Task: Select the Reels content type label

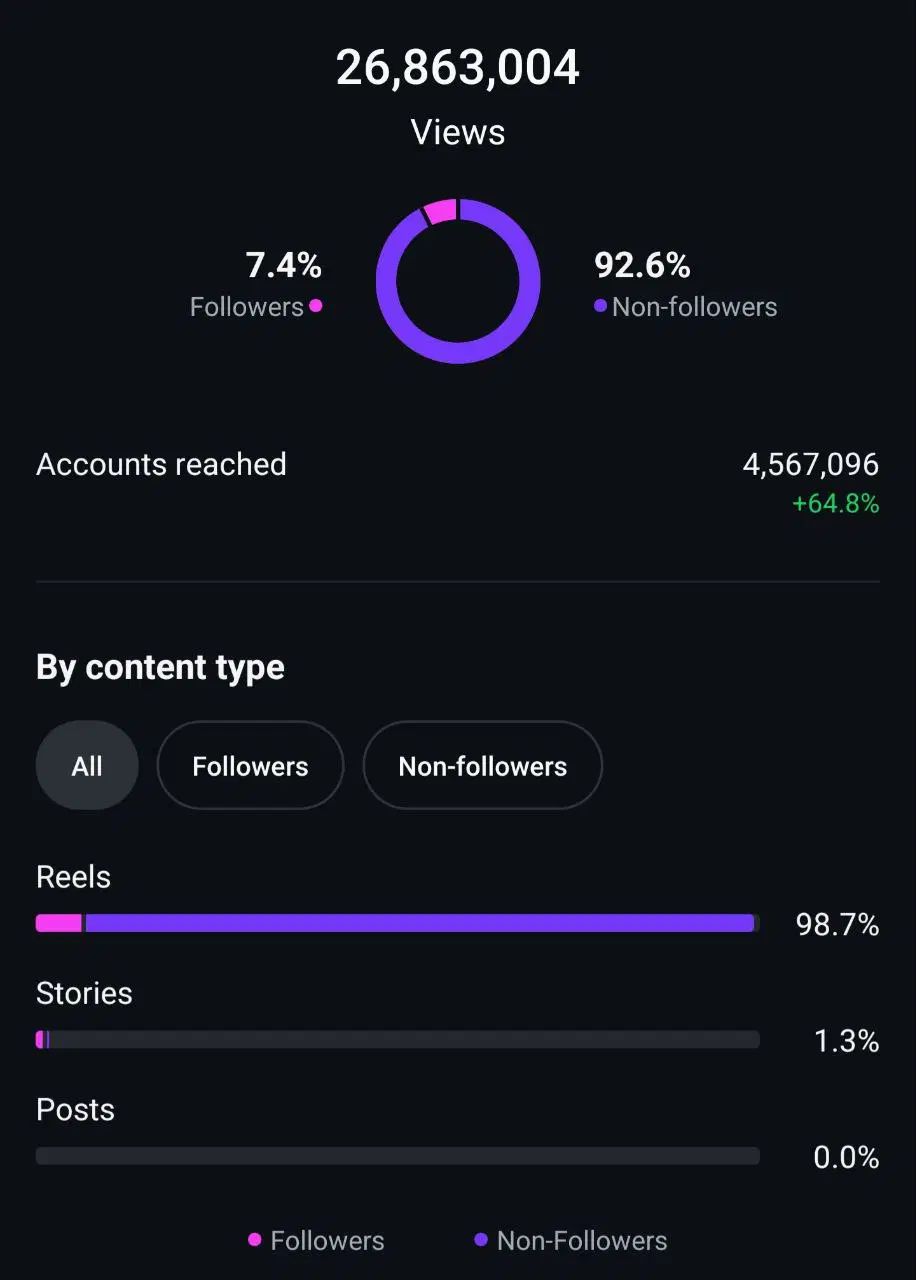Action: 73,877
